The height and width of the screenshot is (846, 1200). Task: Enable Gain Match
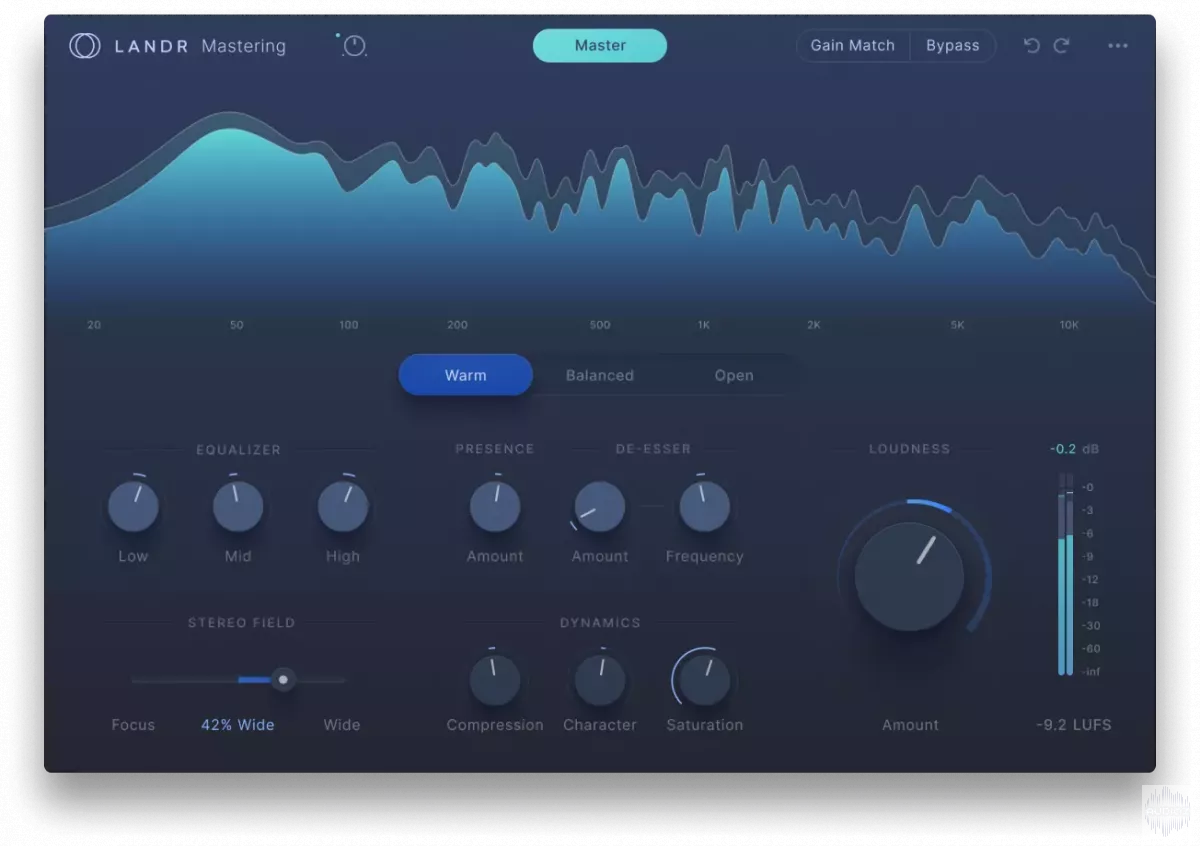(x=853, y=46)
